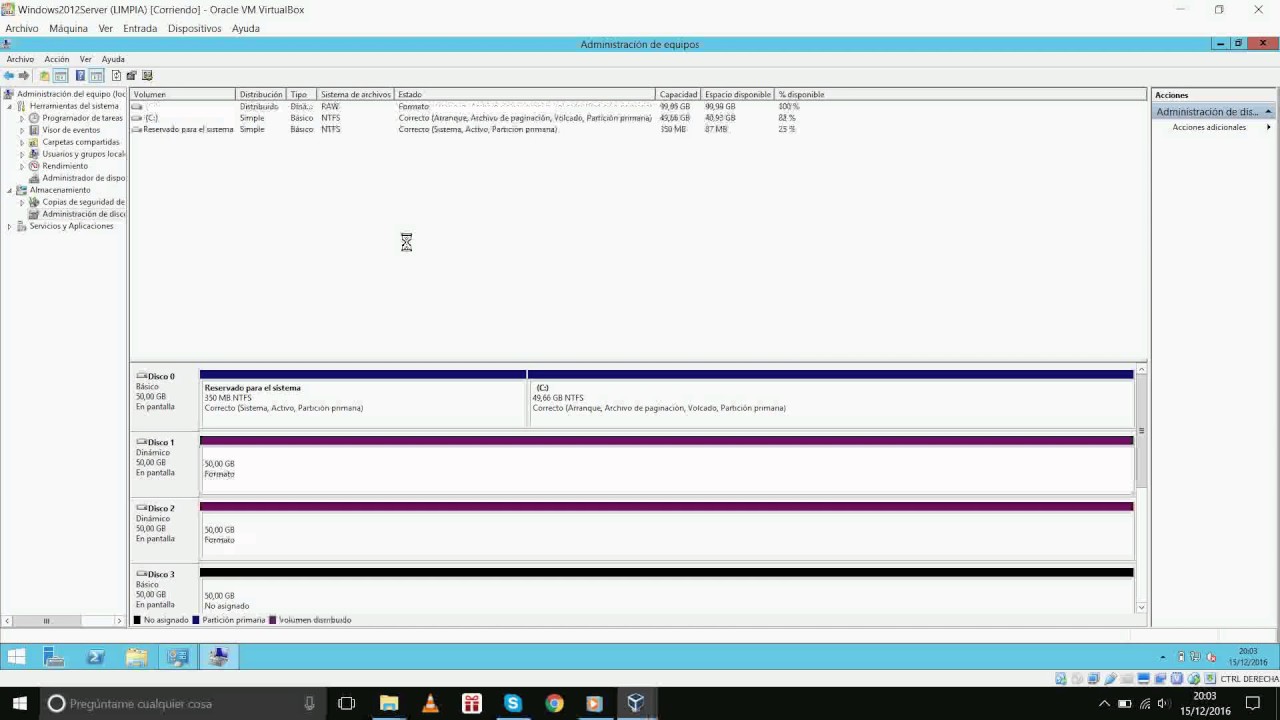1280x720 pixels.
Task: Open the Acción menu in Administración de equipos
Action: click(x=57, y=59)
